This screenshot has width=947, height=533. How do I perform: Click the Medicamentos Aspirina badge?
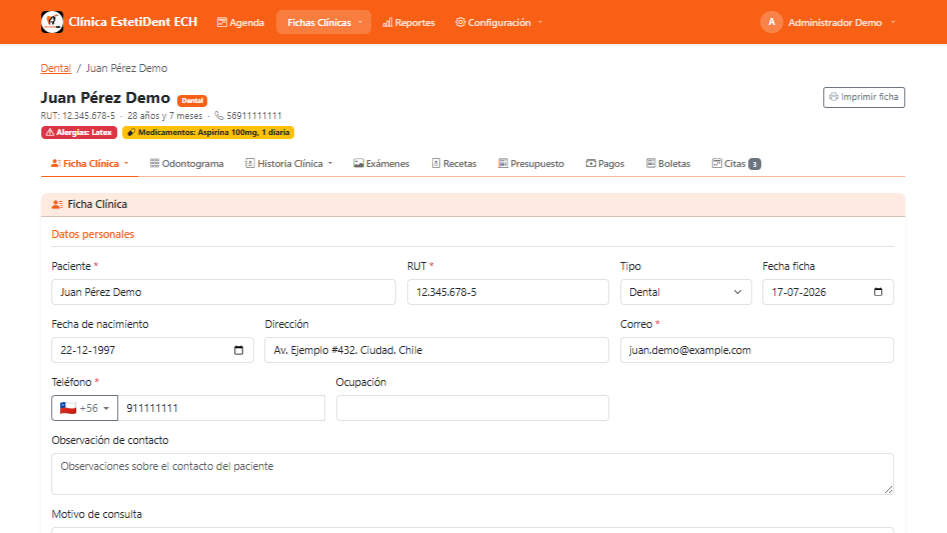tap(208, 132)
